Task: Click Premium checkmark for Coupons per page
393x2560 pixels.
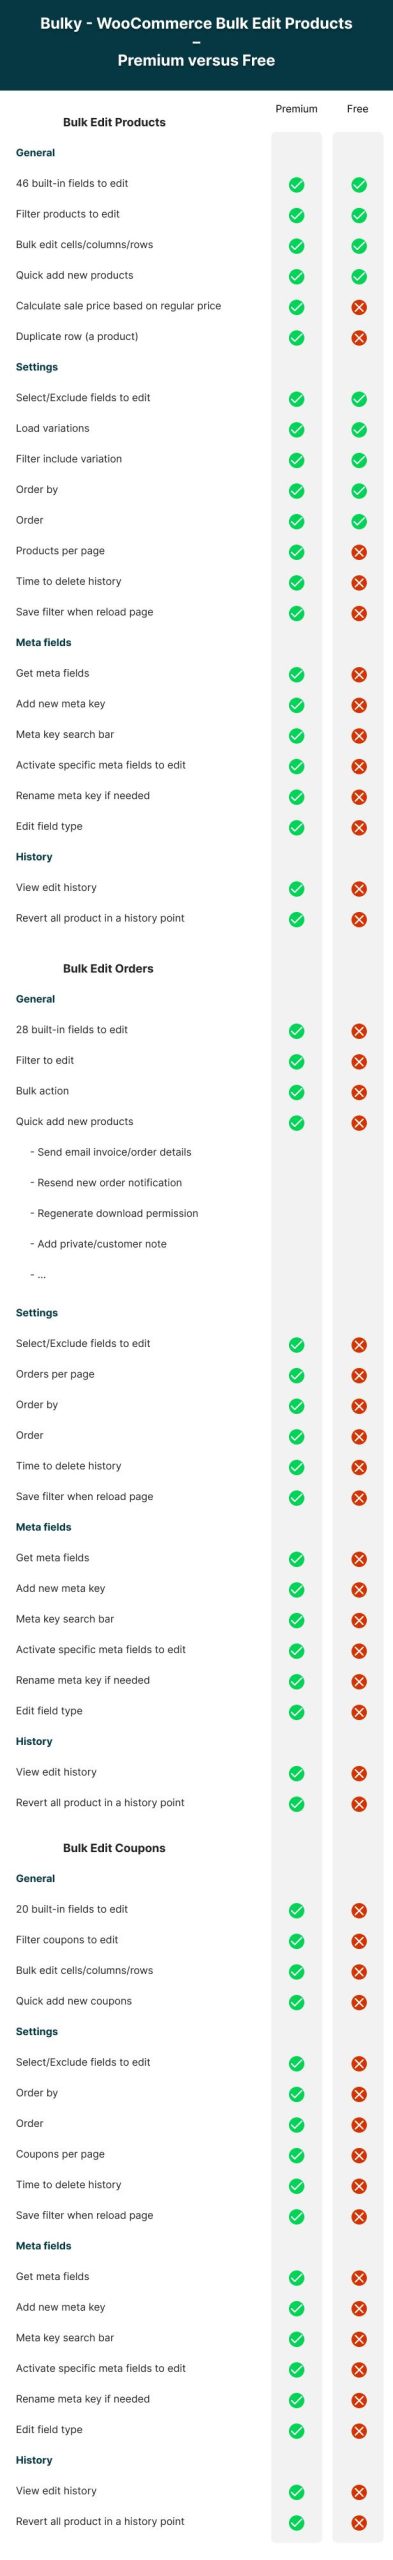Action: pyautogui.click(x=297, y=2155)
